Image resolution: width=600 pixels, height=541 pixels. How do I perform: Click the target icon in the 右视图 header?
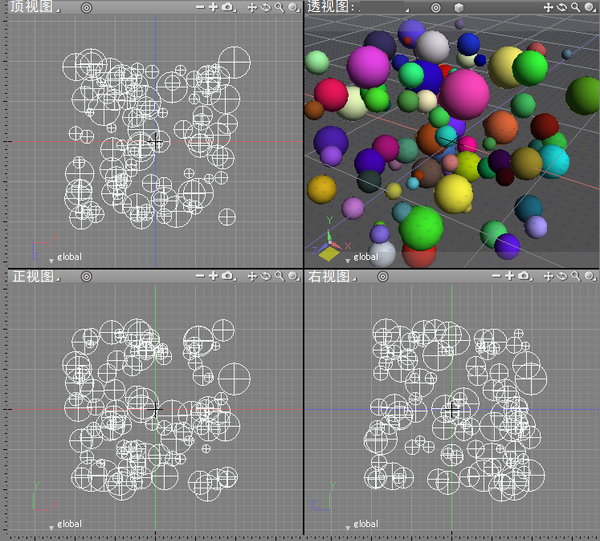tap(383, 276)
